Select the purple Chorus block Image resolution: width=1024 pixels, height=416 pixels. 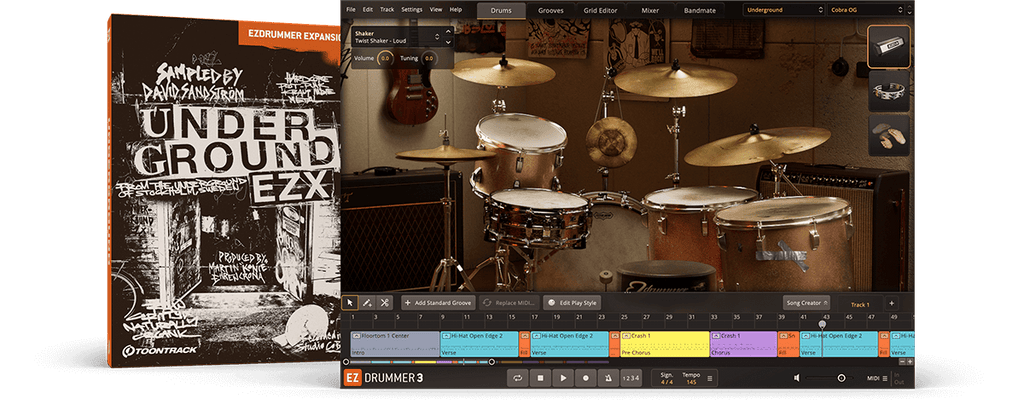(743, 344)
